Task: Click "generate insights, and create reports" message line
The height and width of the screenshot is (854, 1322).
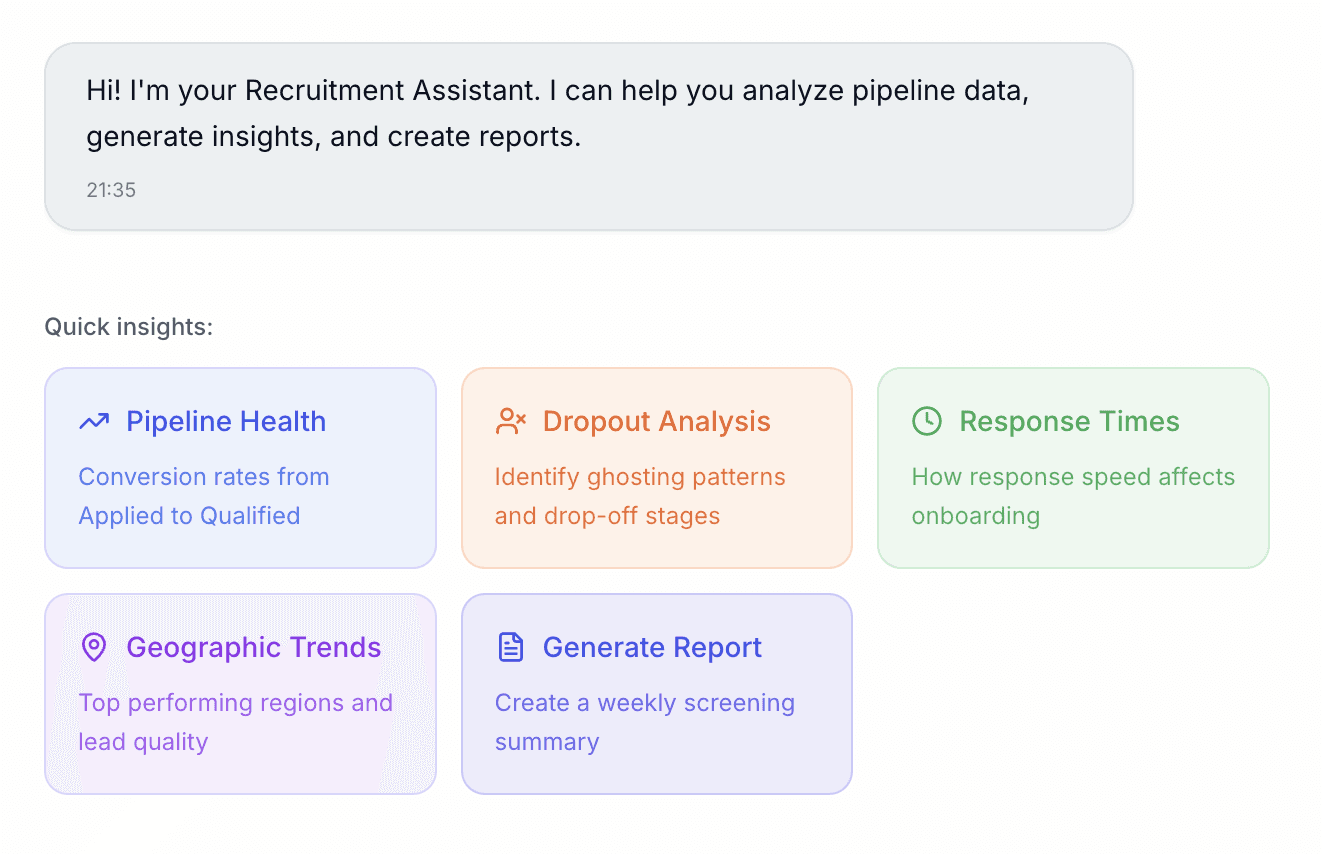Action: 333,137
